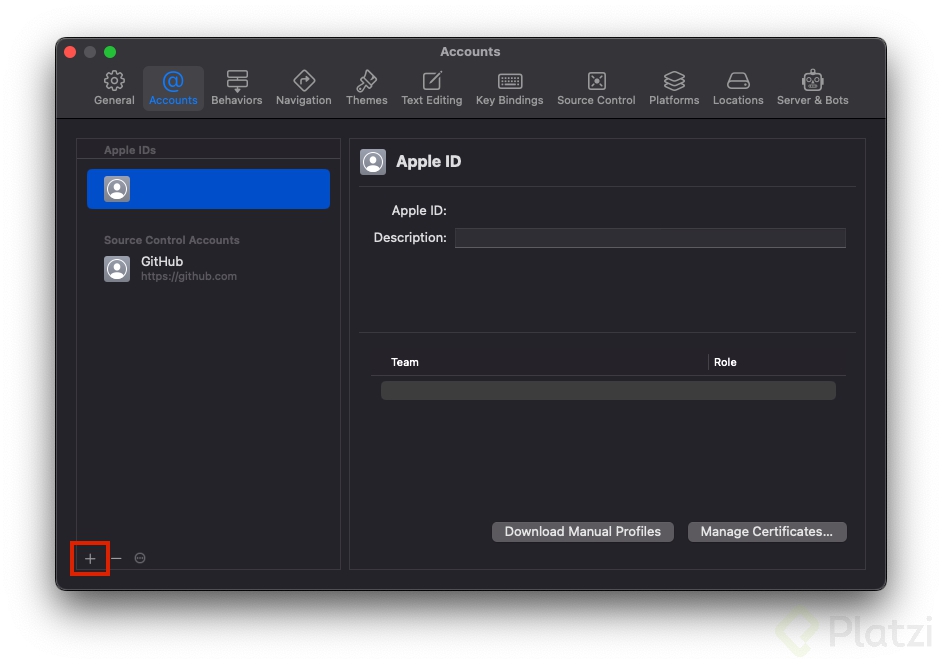This screenshot has width=942, height=664.
Task: Click Download Manual Profiles button
Action: [x=583, y=532]
